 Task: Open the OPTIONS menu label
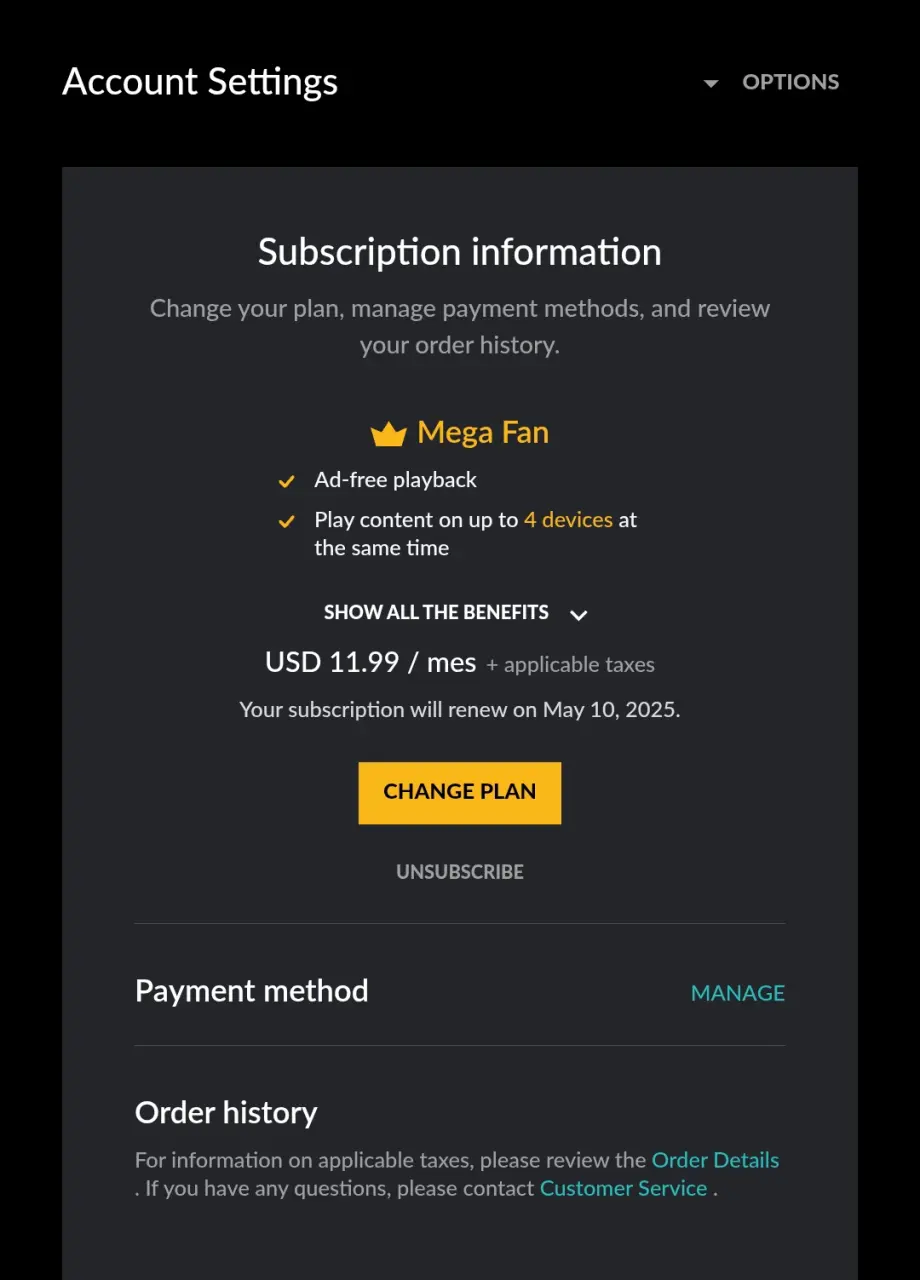coord(790,82)
